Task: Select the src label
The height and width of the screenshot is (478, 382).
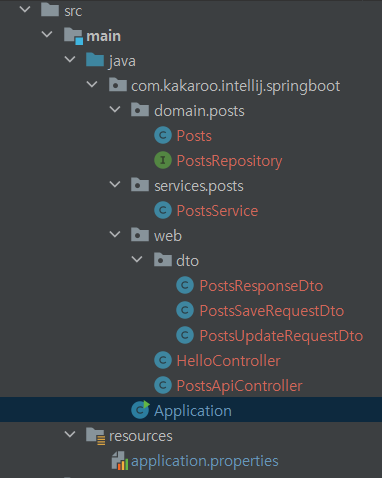Action: tap(73, 11)
